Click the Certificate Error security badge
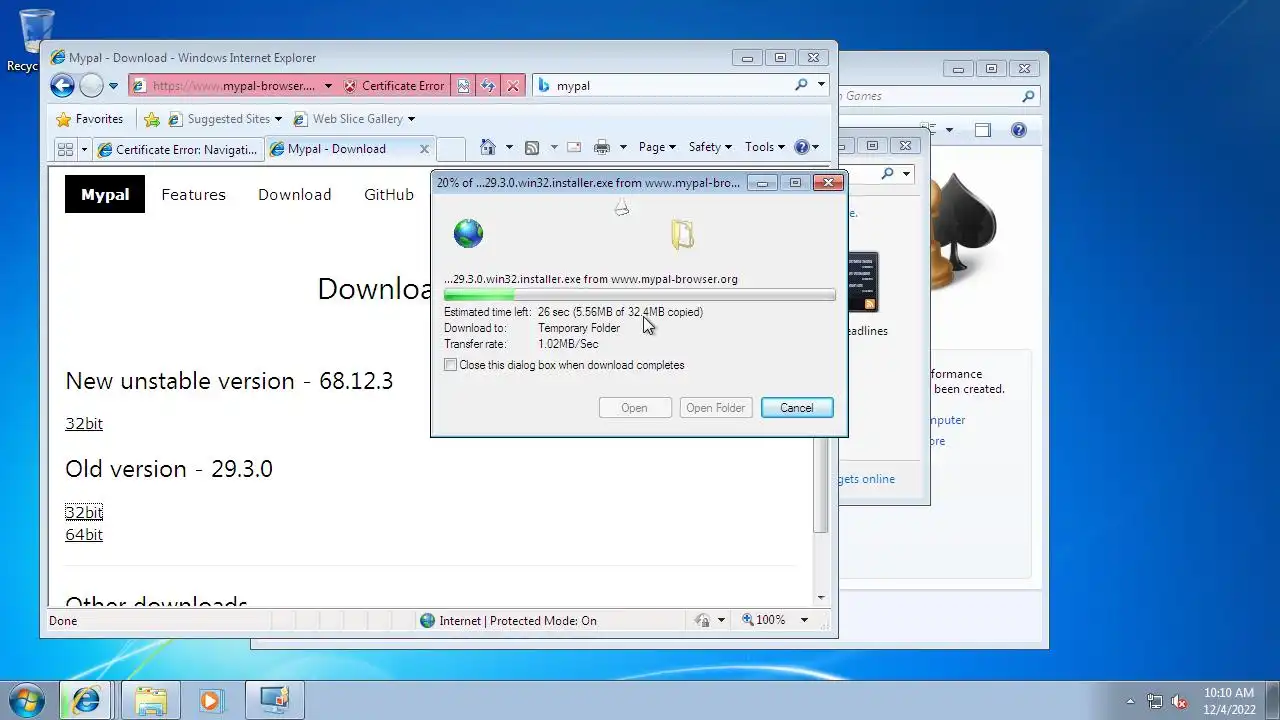Viewport: 1280px width, 720px height. [x=395, y=86]
